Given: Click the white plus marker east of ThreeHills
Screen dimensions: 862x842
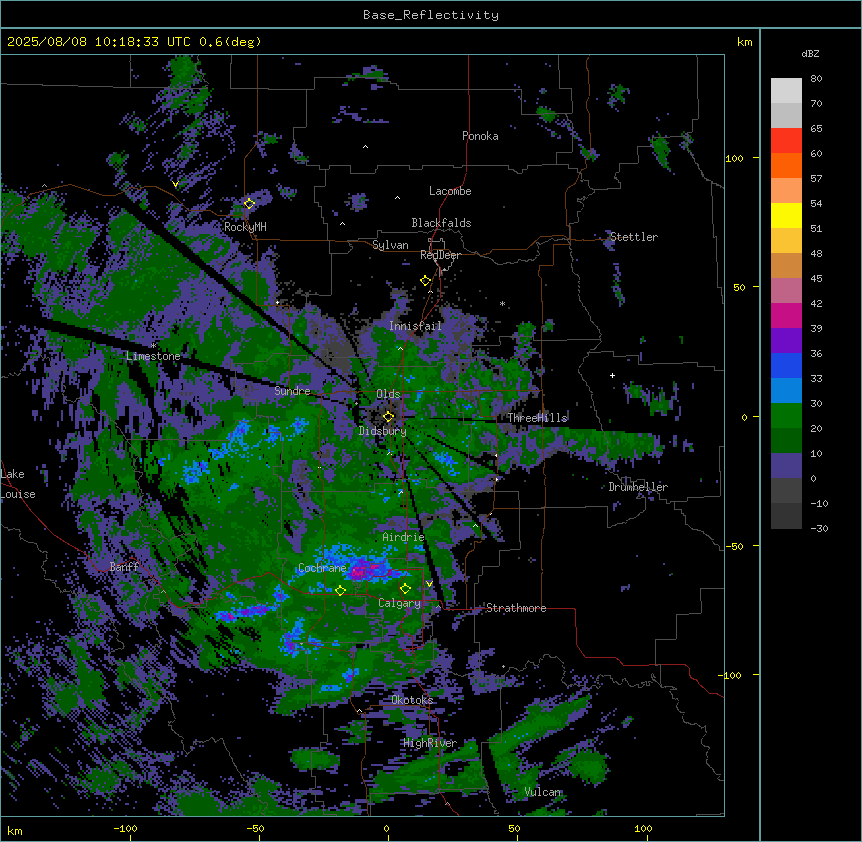Looking at the screenshot, I should tap(612, 375).
